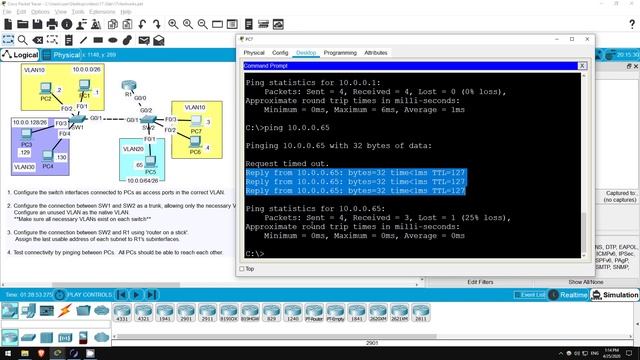This screenshot has height=360, width=640.
Task: Open the Edit menu
Action: pos(21,12)
